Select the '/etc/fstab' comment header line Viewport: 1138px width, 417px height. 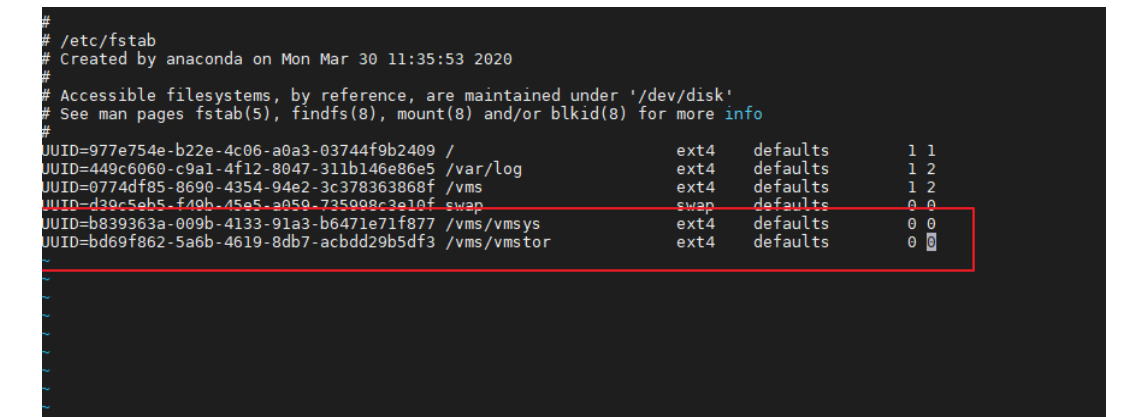(108, 41)
